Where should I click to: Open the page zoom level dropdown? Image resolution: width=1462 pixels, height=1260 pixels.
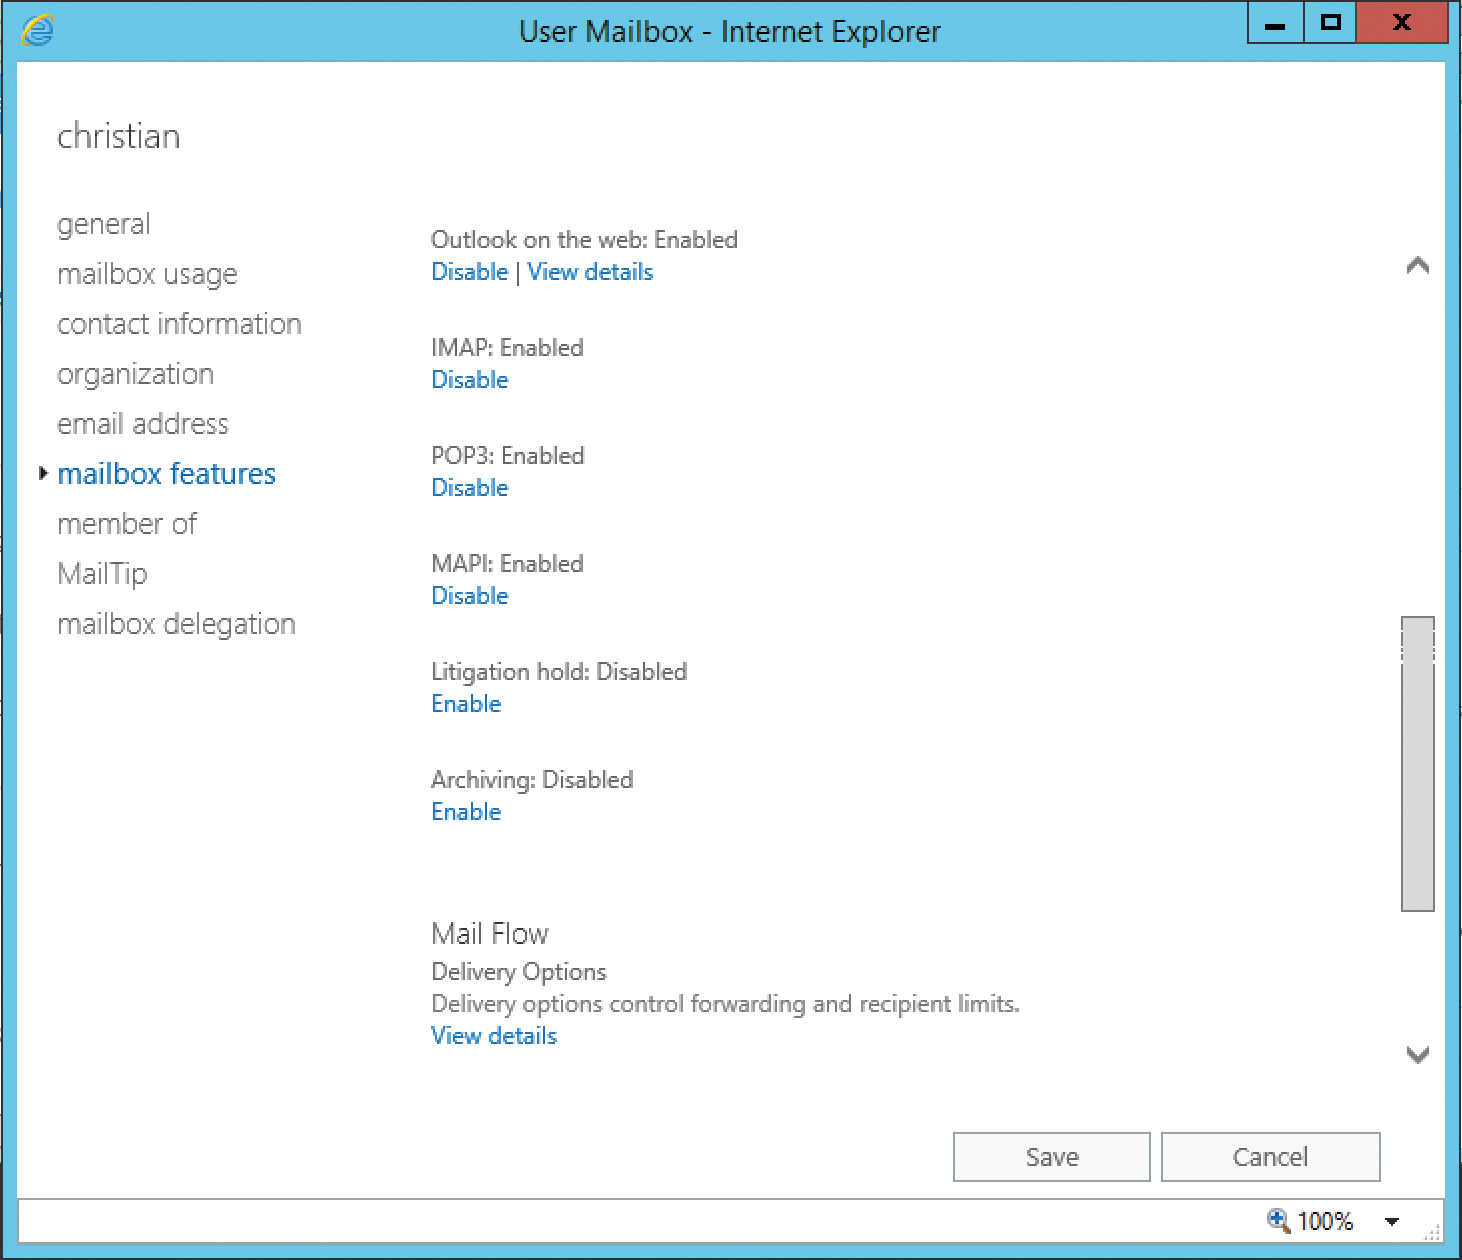pyautogui.click(x=1390, y=1220)
